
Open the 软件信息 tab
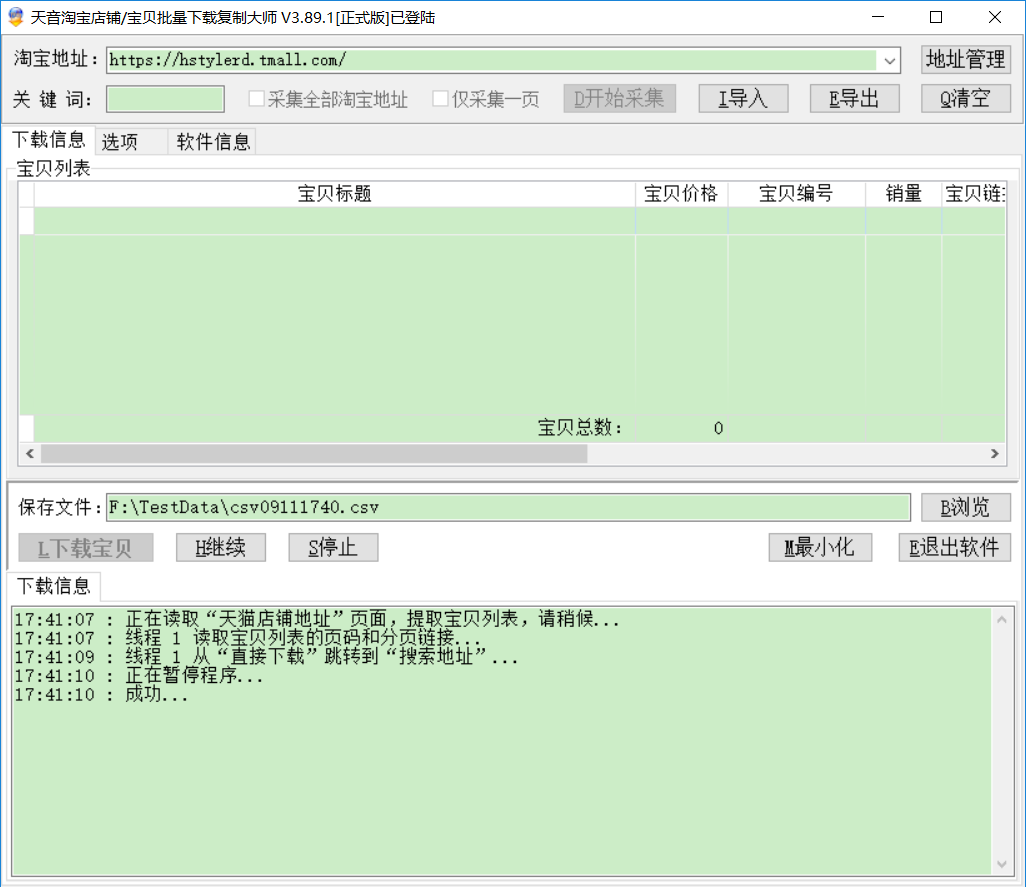(213, 142)
